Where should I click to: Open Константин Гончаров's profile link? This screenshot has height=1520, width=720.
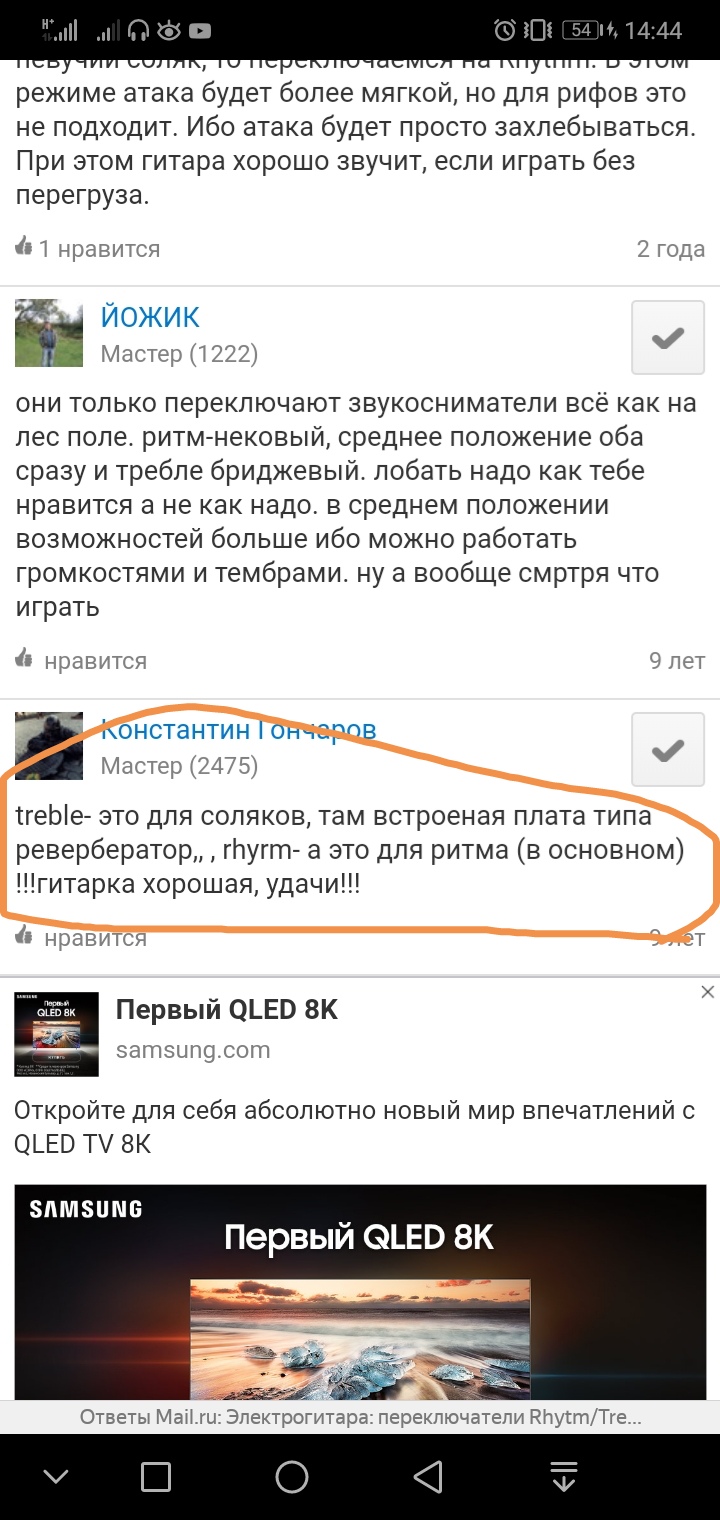point(238,729)
